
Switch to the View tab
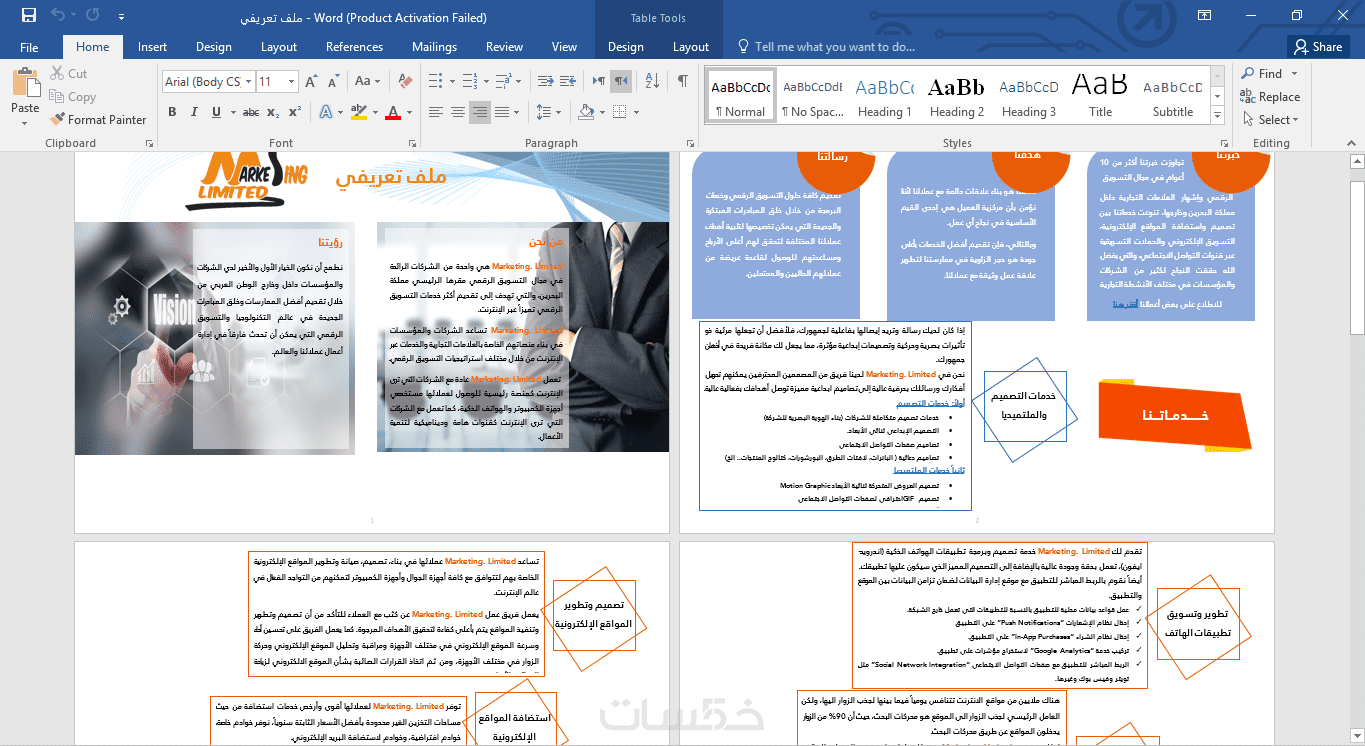564,47
